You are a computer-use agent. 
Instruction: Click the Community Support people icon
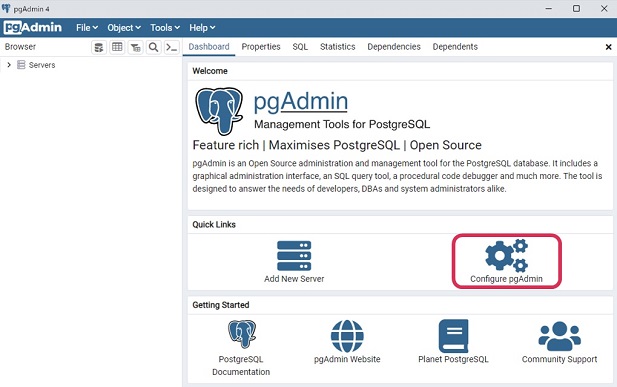coord(560,336)
